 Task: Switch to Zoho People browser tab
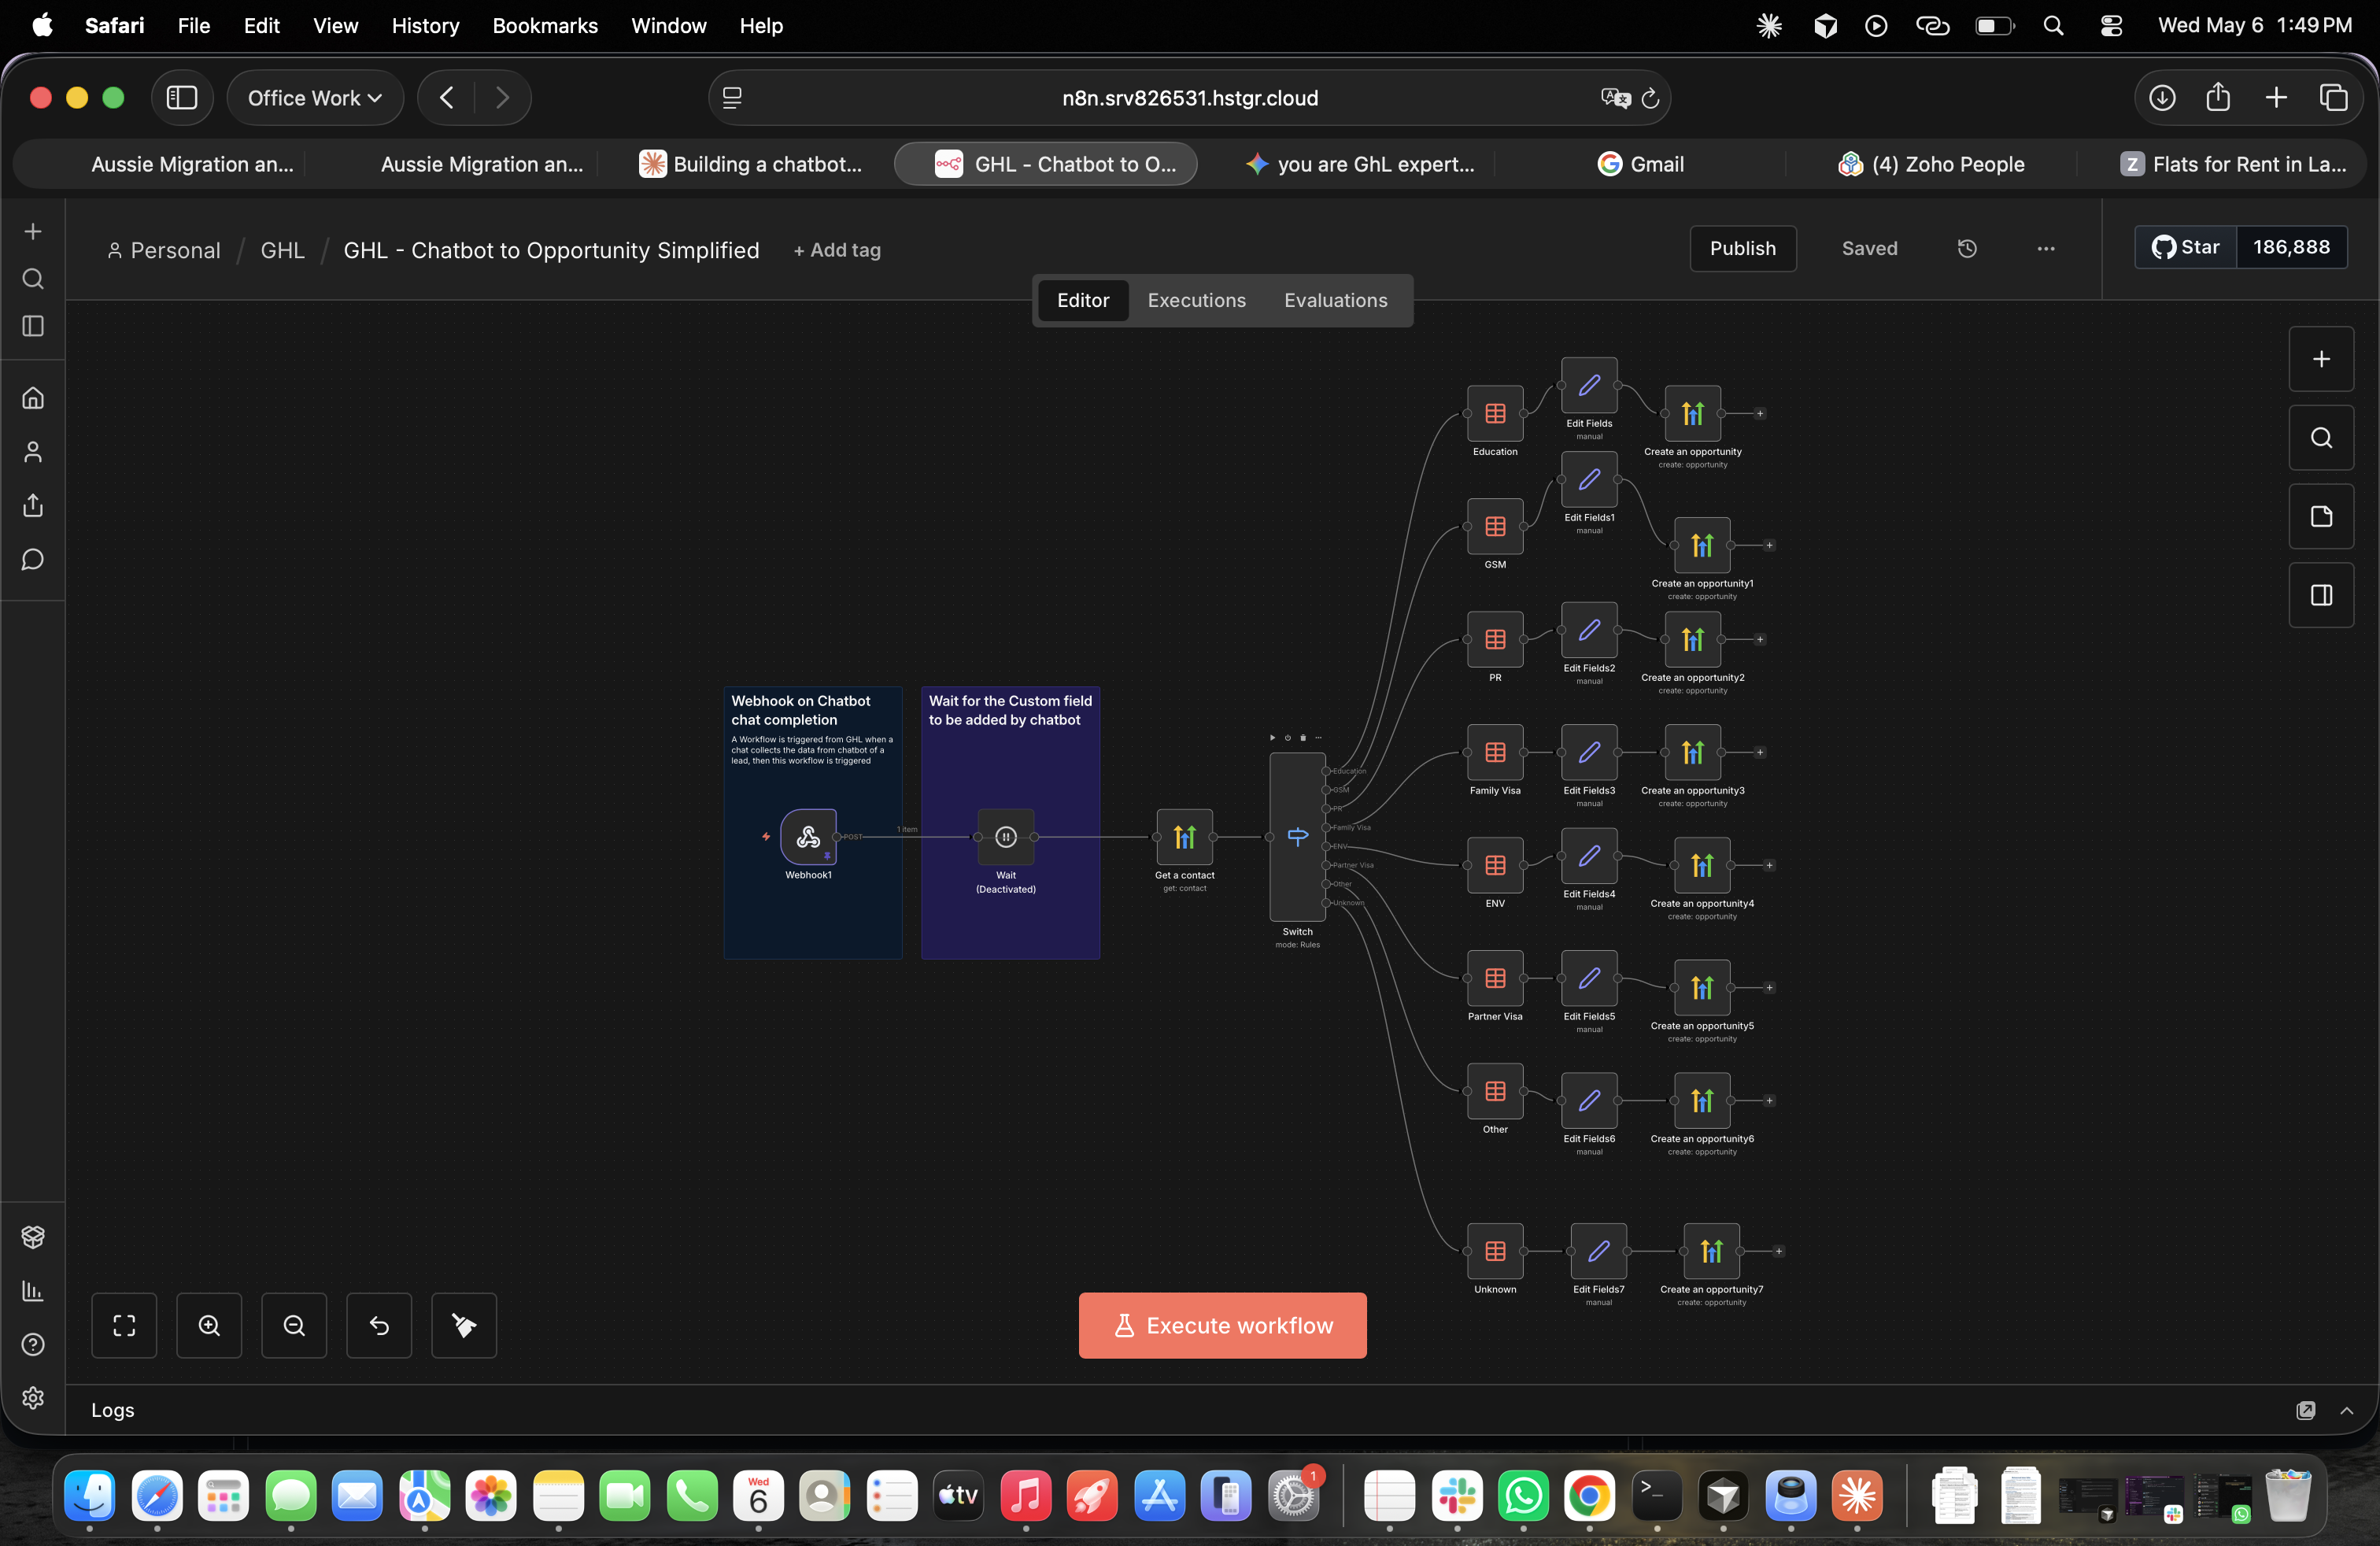coord(1931,164)
